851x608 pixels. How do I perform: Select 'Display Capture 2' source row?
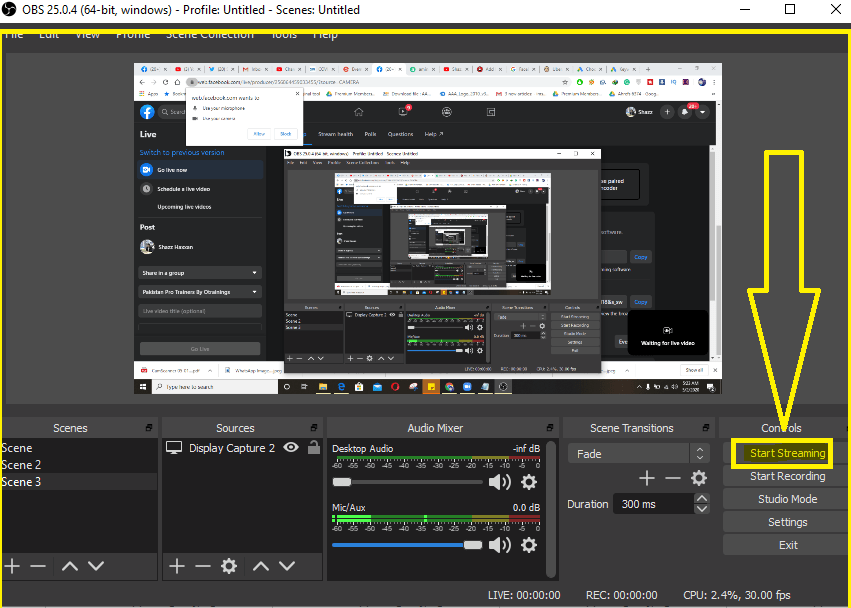point(242,448)
